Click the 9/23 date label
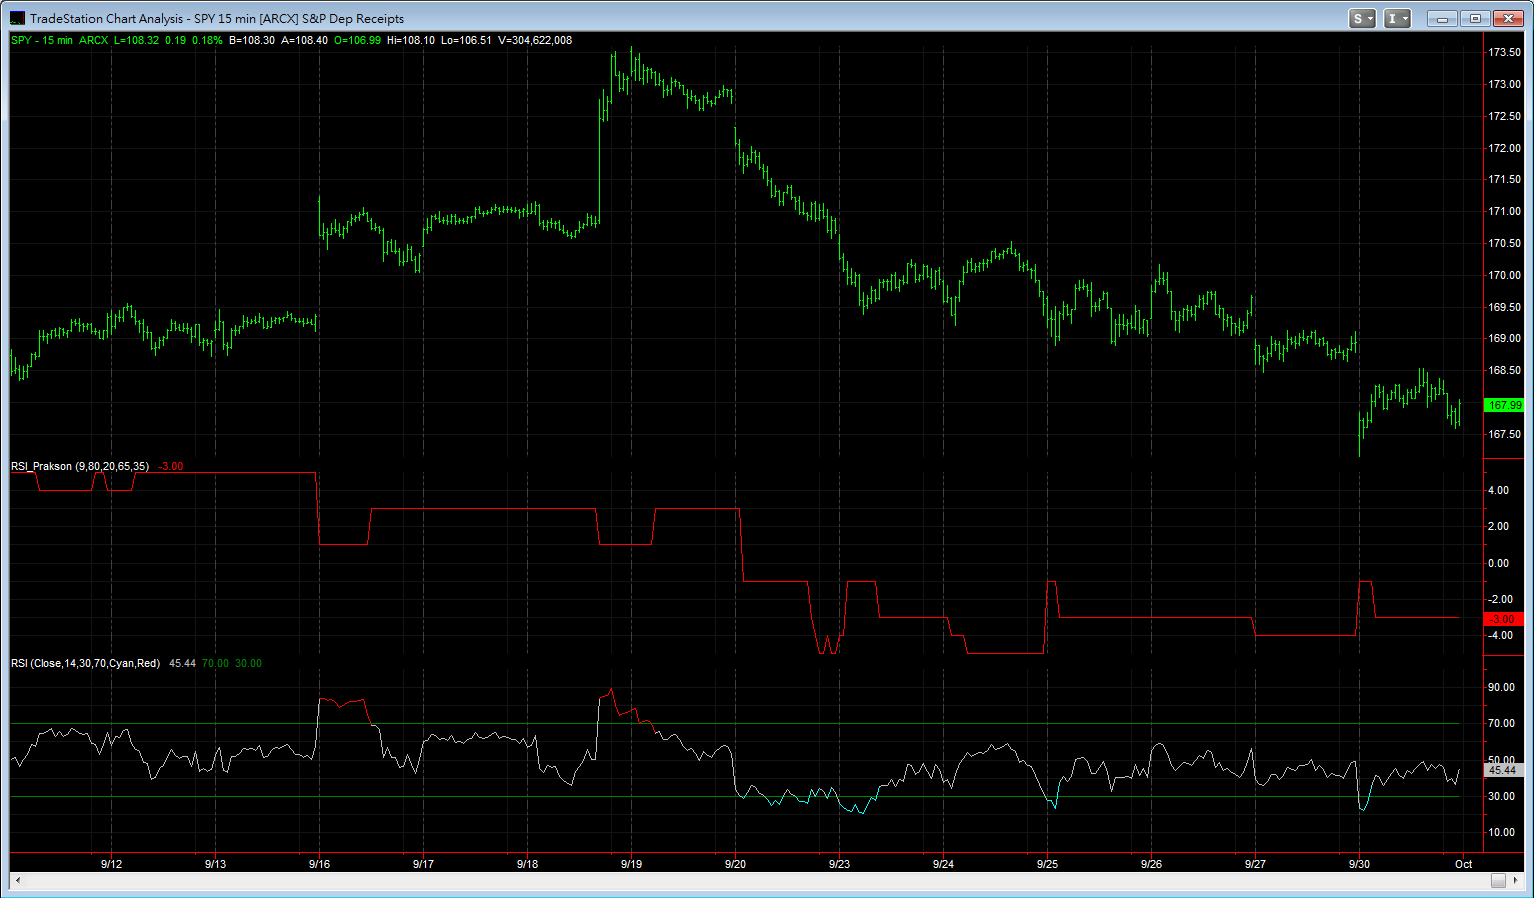 coord(840,865)
